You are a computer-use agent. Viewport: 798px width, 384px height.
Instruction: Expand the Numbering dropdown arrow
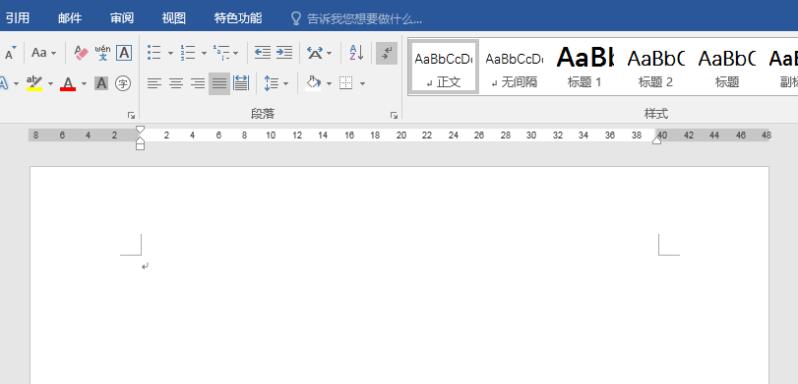click(204, 53)
